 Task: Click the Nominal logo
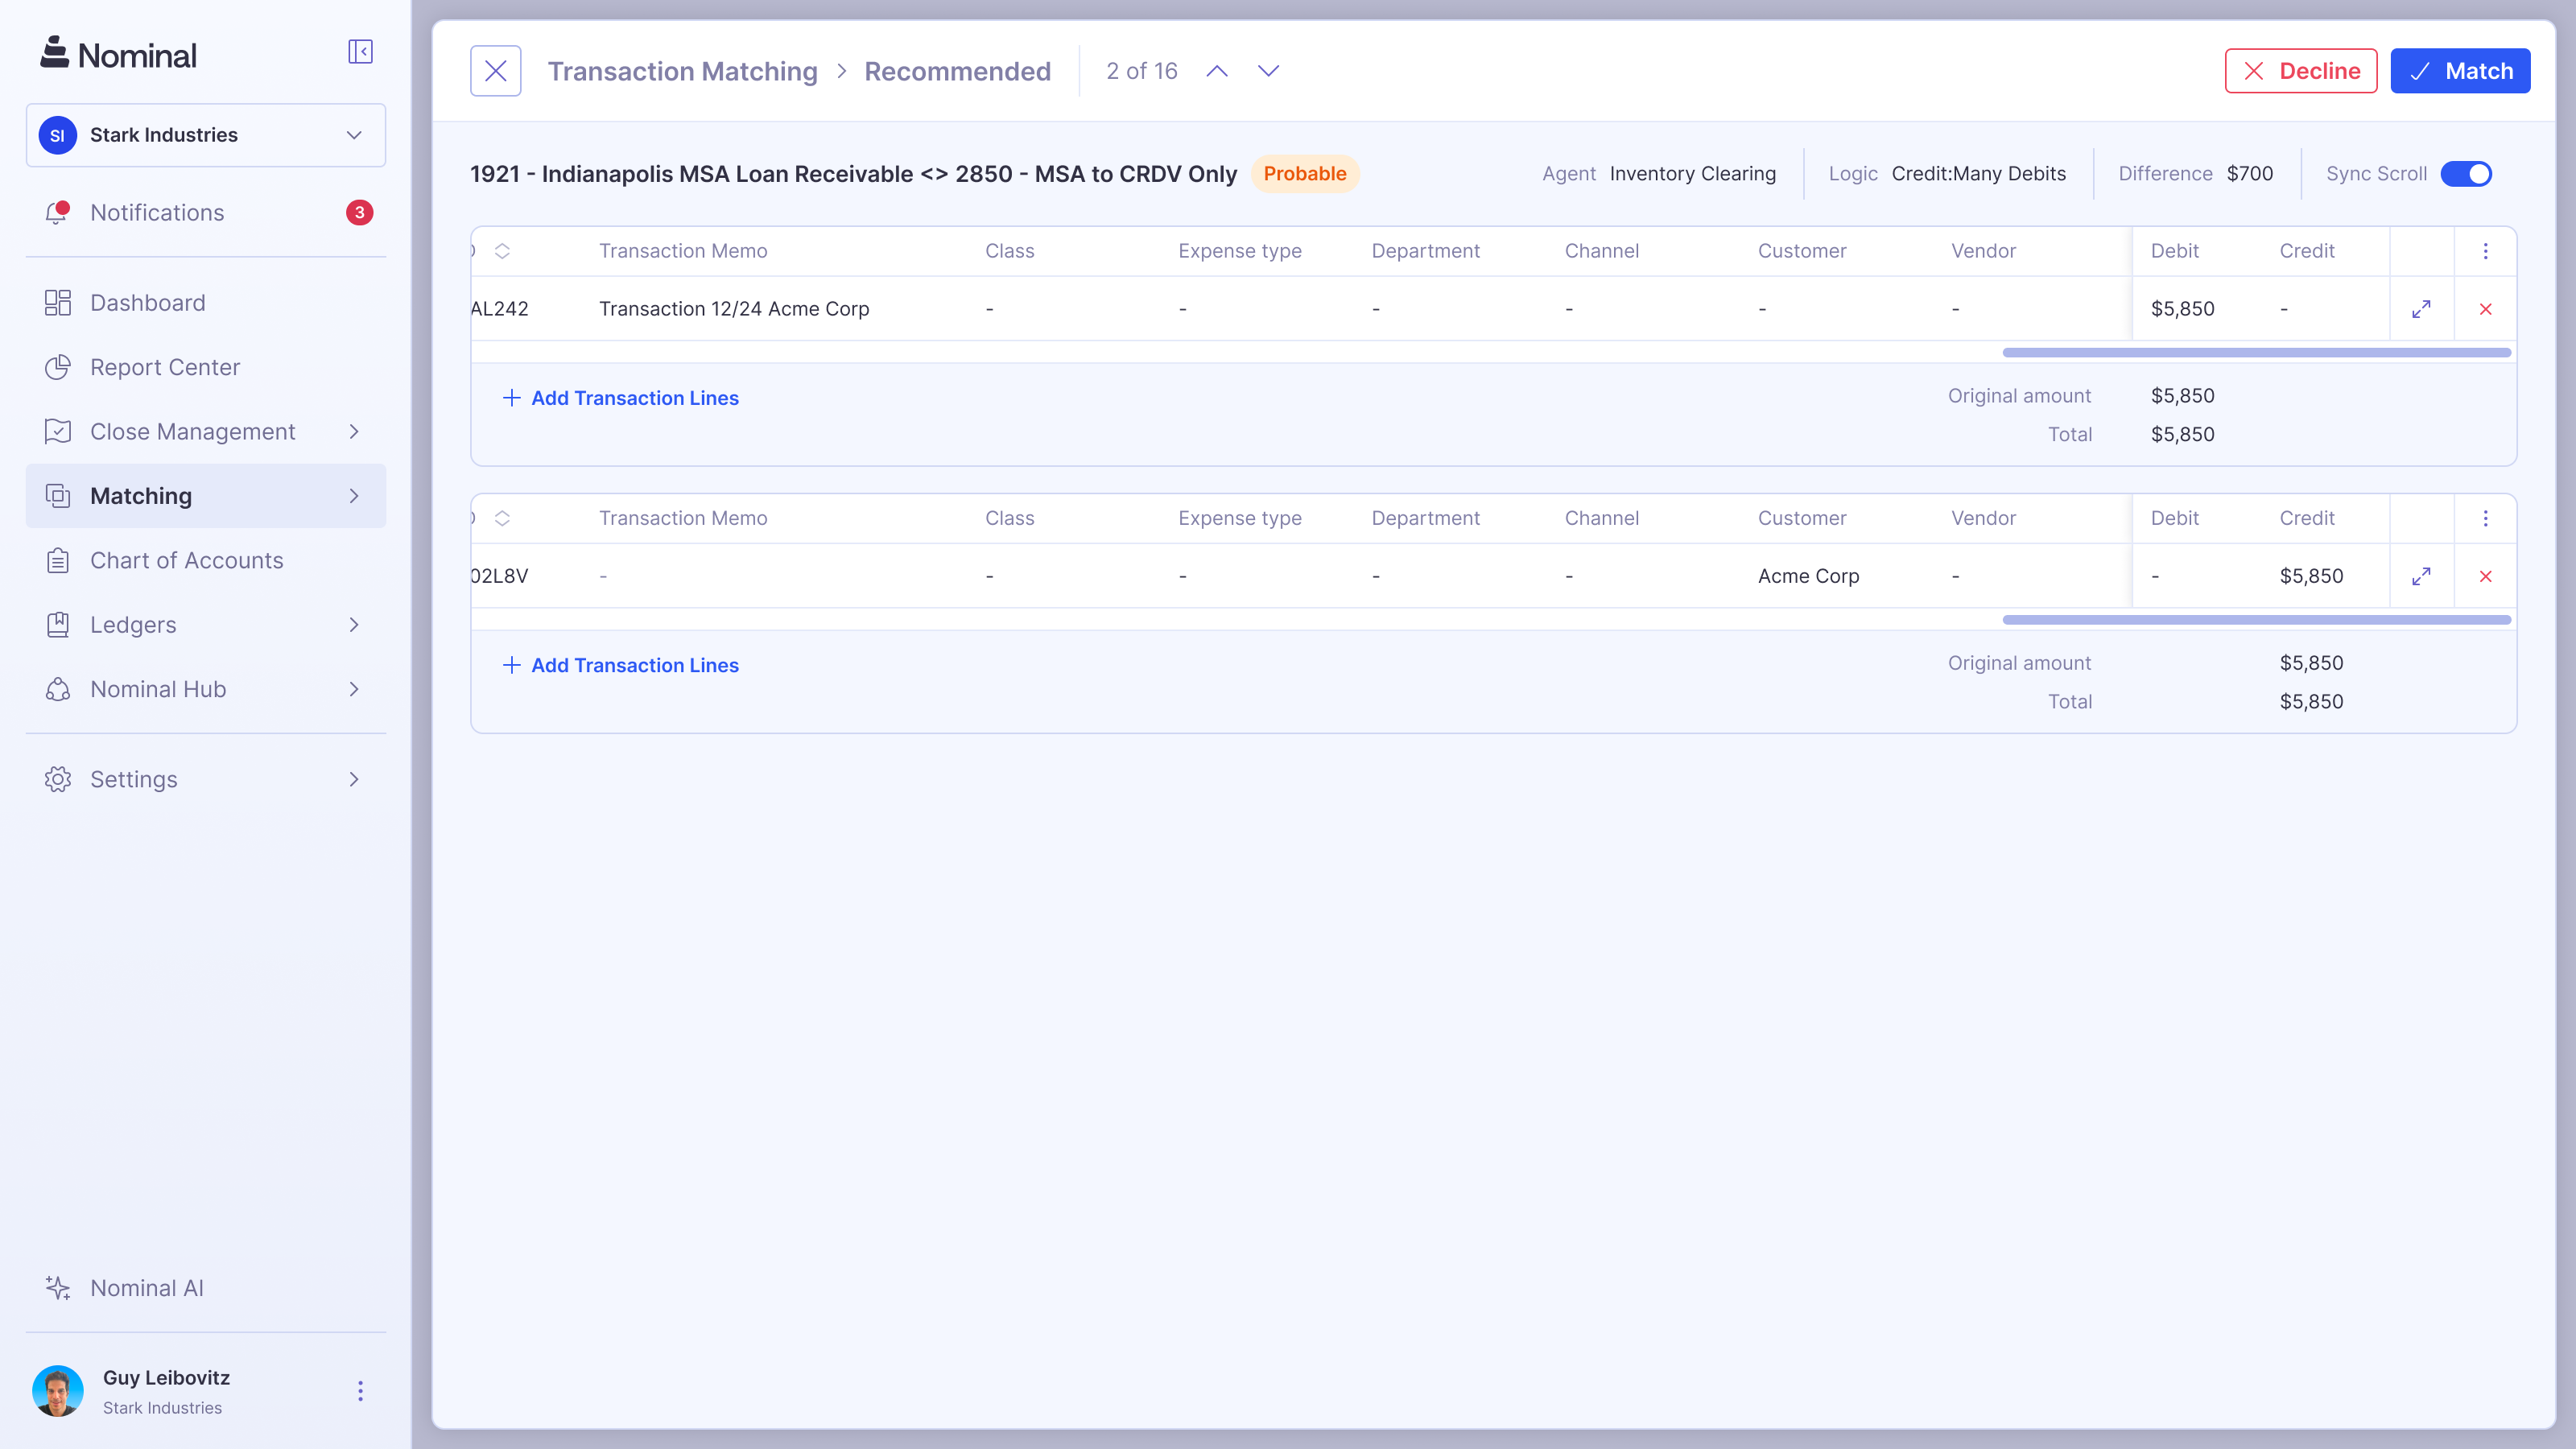tap(117, 54)
